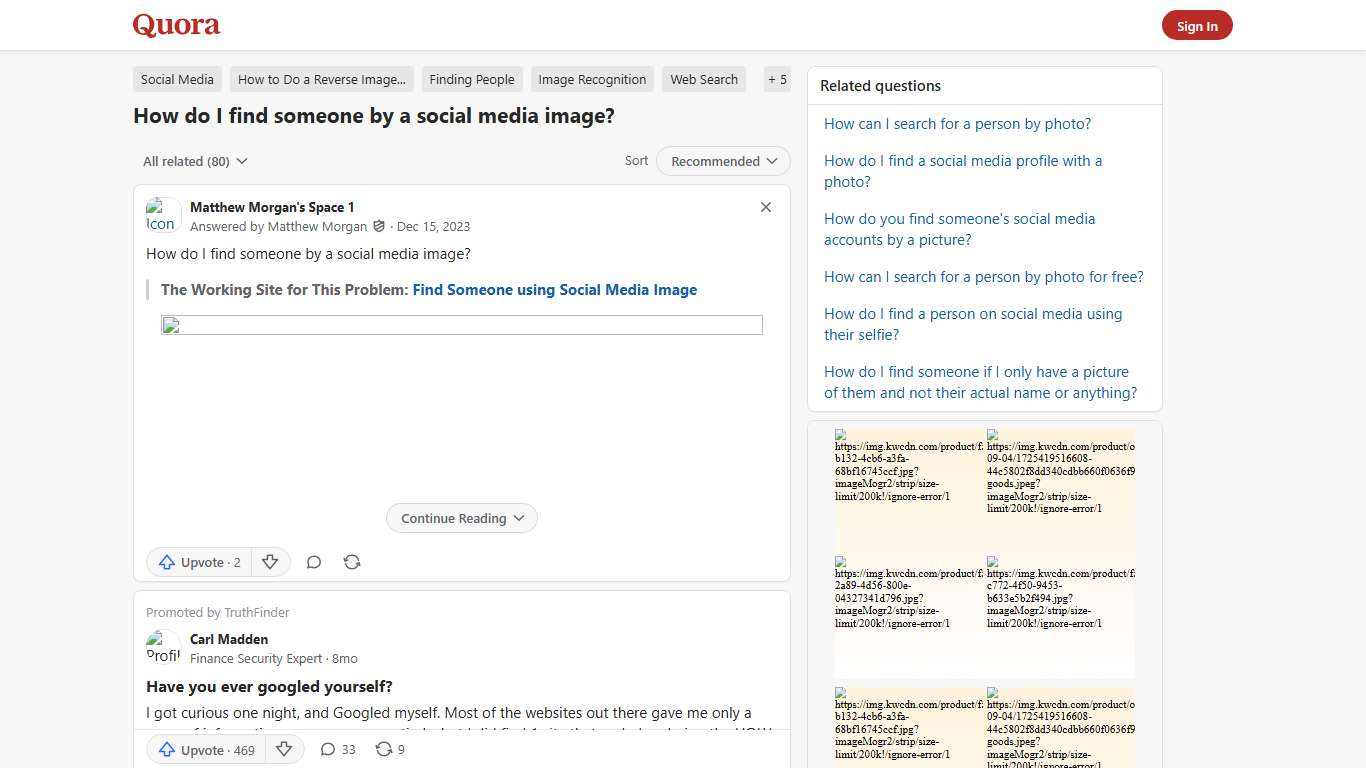This screenshot has width=1366, height=768.
Task: Expand the All related (80) filter
Action: pos(194,161)
